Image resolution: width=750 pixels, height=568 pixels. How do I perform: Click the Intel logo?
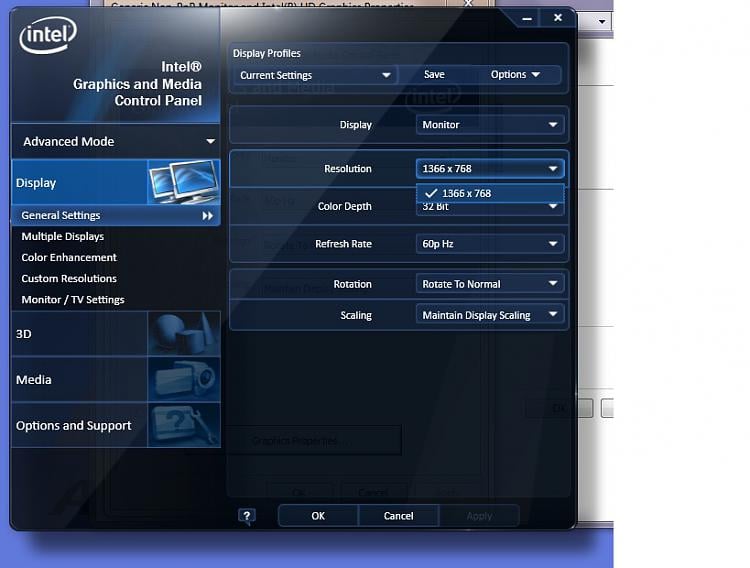tap(48, 34)
